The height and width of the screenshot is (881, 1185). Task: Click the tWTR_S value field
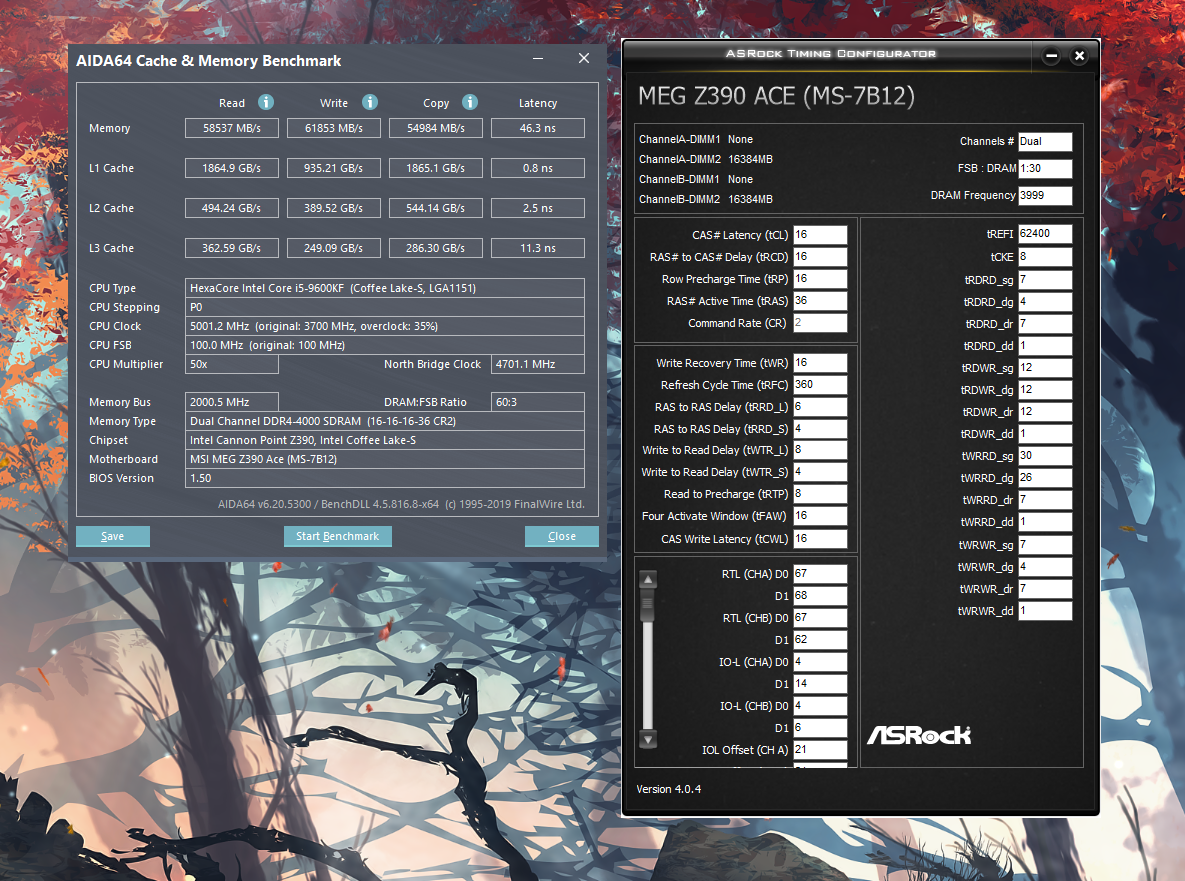point(820,472)
